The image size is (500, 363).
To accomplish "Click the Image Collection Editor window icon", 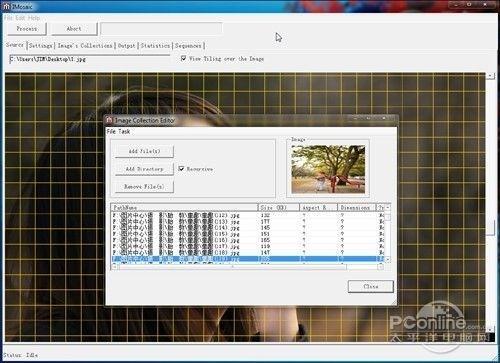I will (109, 120).
